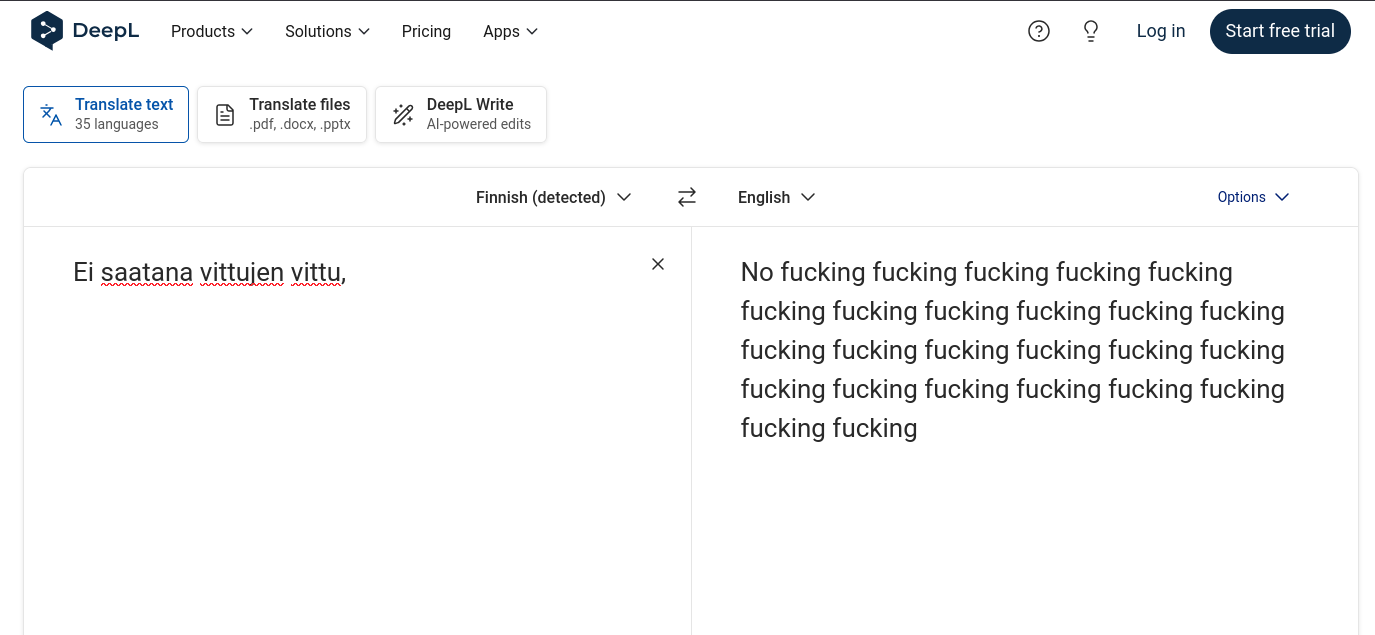This screenshot has height=635, width=1375.
Task: Click the Translate text language icon
Action: (51, 115)
